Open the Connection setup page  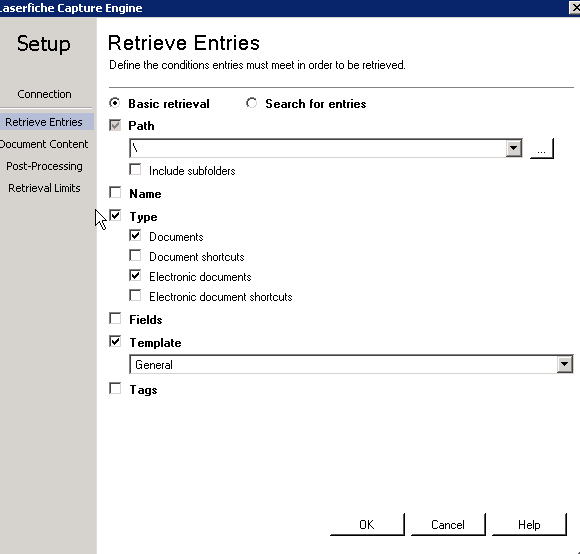coord(44,94)
